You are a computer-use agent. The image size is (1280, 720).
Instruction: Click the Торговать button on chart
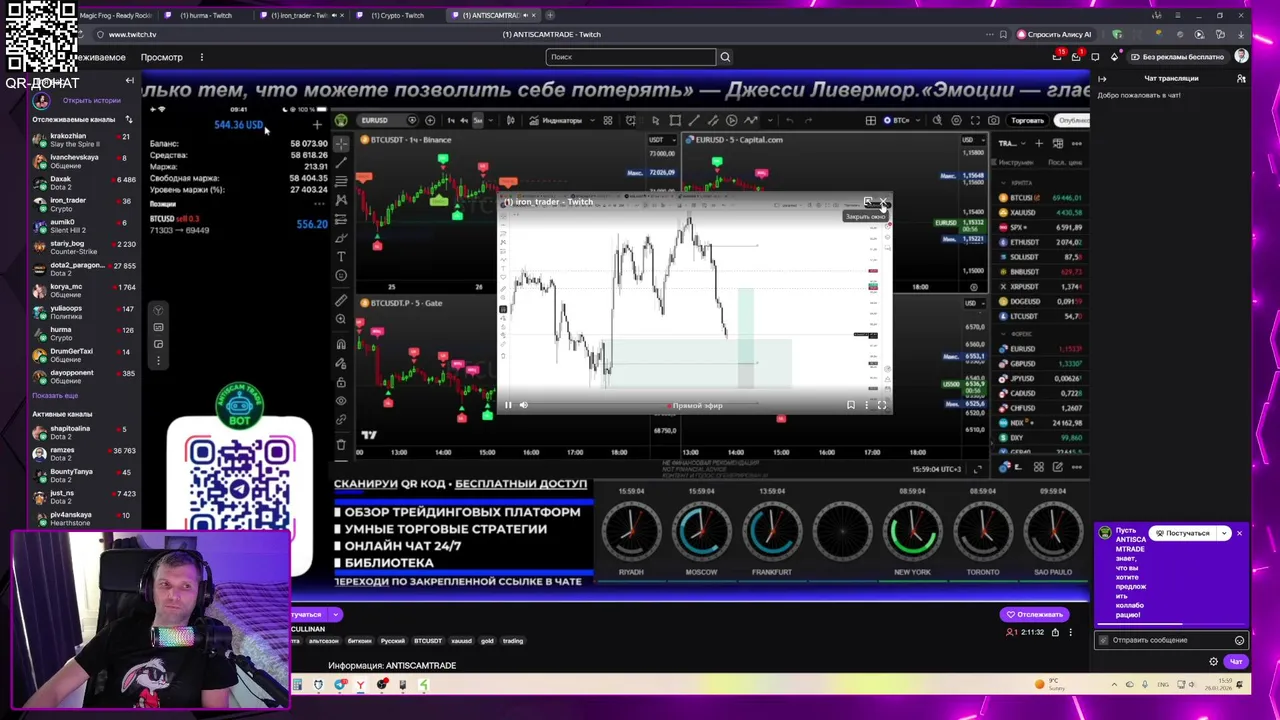tap(1027, 120)
